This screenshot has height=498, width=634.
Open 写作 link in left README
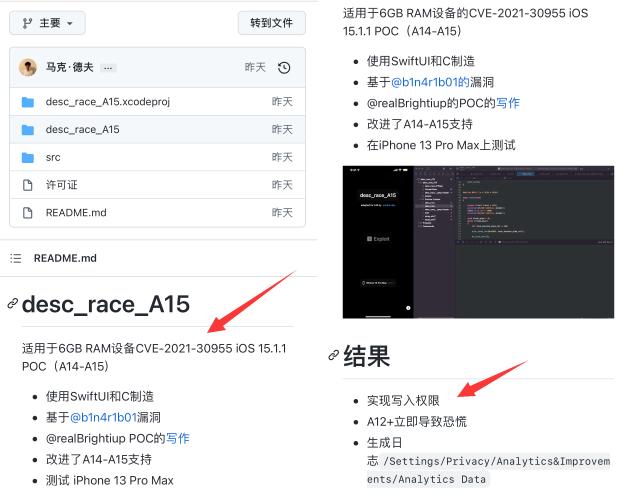click(x=178, y=439)
